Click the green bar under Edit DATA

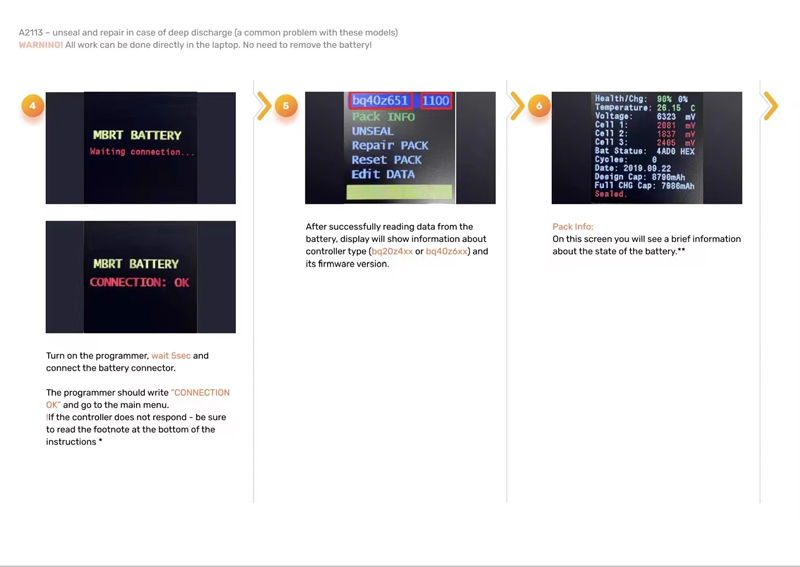(x=399, y=192)
